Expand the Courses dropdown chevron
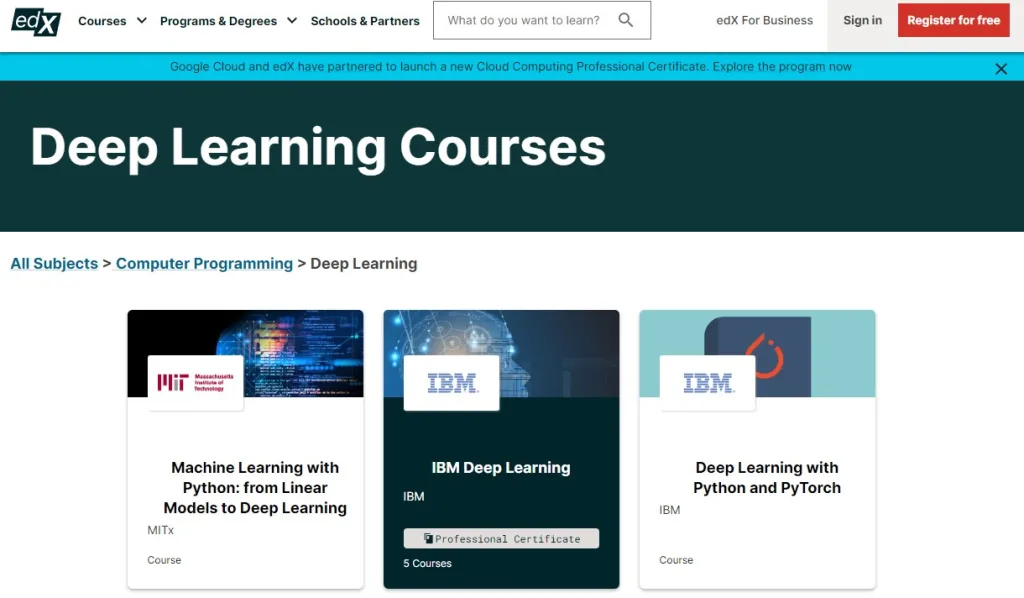1024x598 pixels. 142,21
